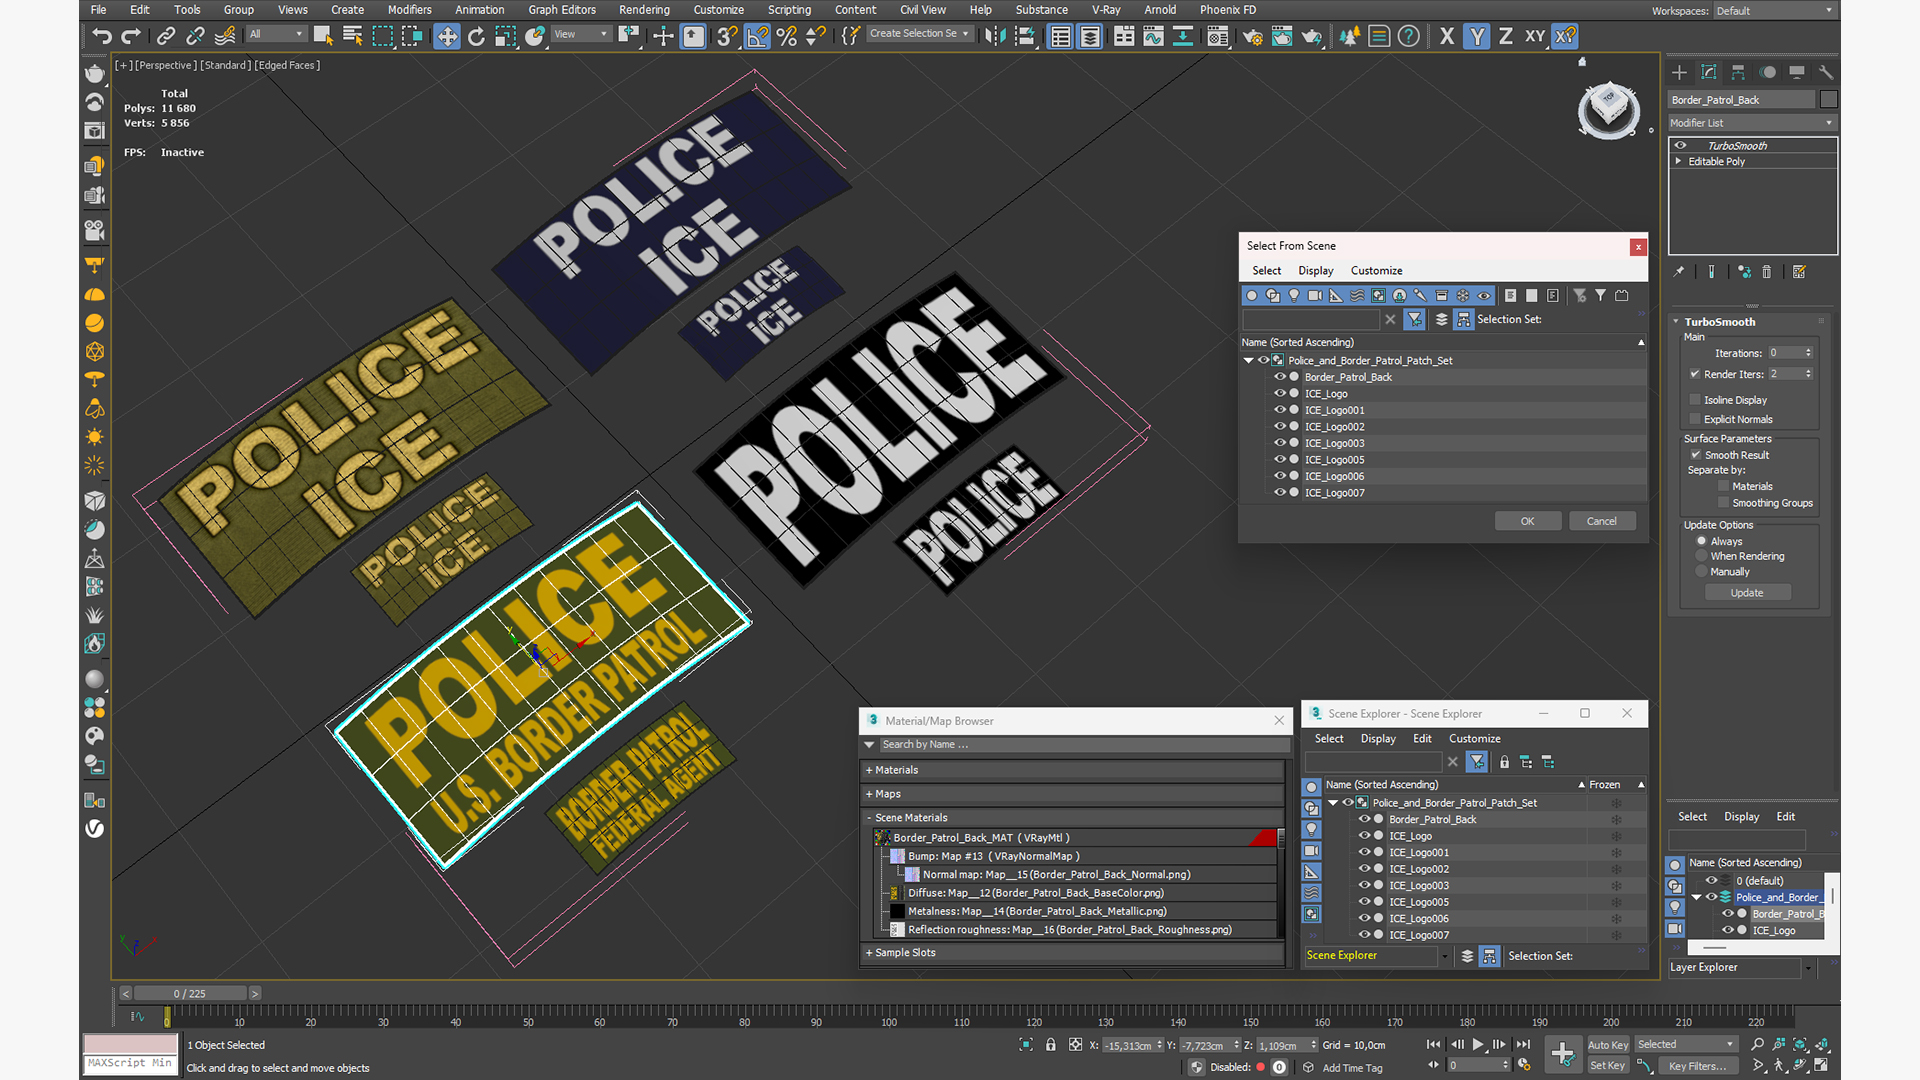
Task: Click the TurboSmooth Update button
Action: [1747, 593]
